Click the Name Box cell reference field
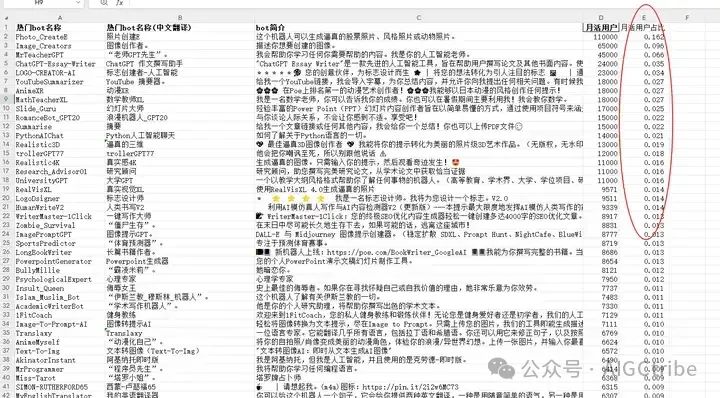720x398 pixels. click(39, 2)
